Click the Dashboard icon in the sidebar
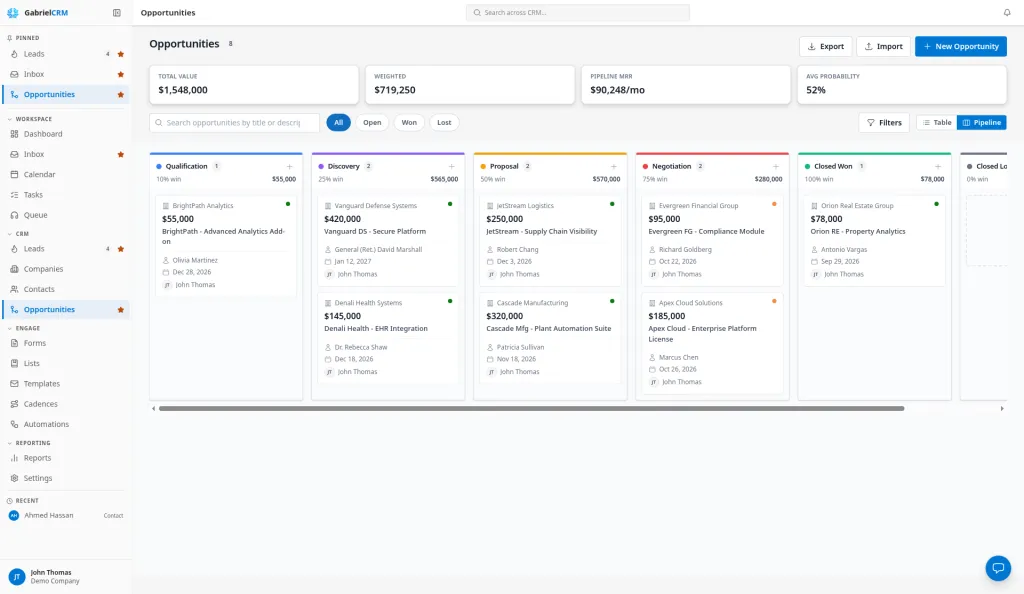The image size is (1024, 594). pyautogui.click(x=14, y=134)
